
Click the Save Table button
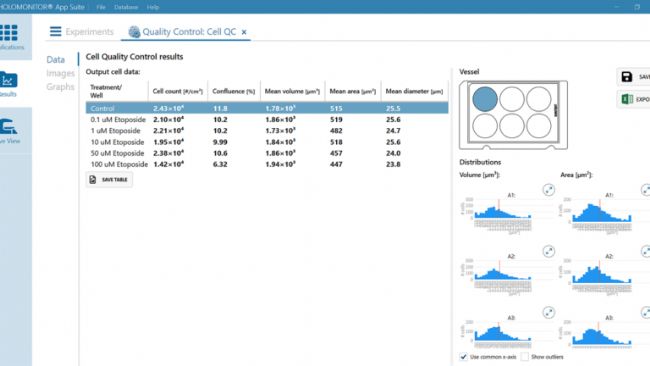point(109,179)
